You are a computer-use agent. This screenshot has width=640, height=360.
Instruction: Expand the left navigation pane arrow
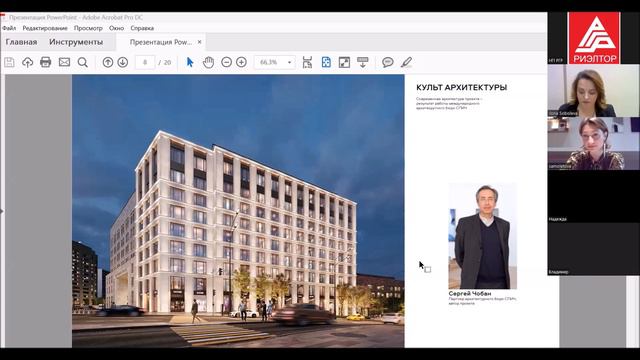[2, 211]
